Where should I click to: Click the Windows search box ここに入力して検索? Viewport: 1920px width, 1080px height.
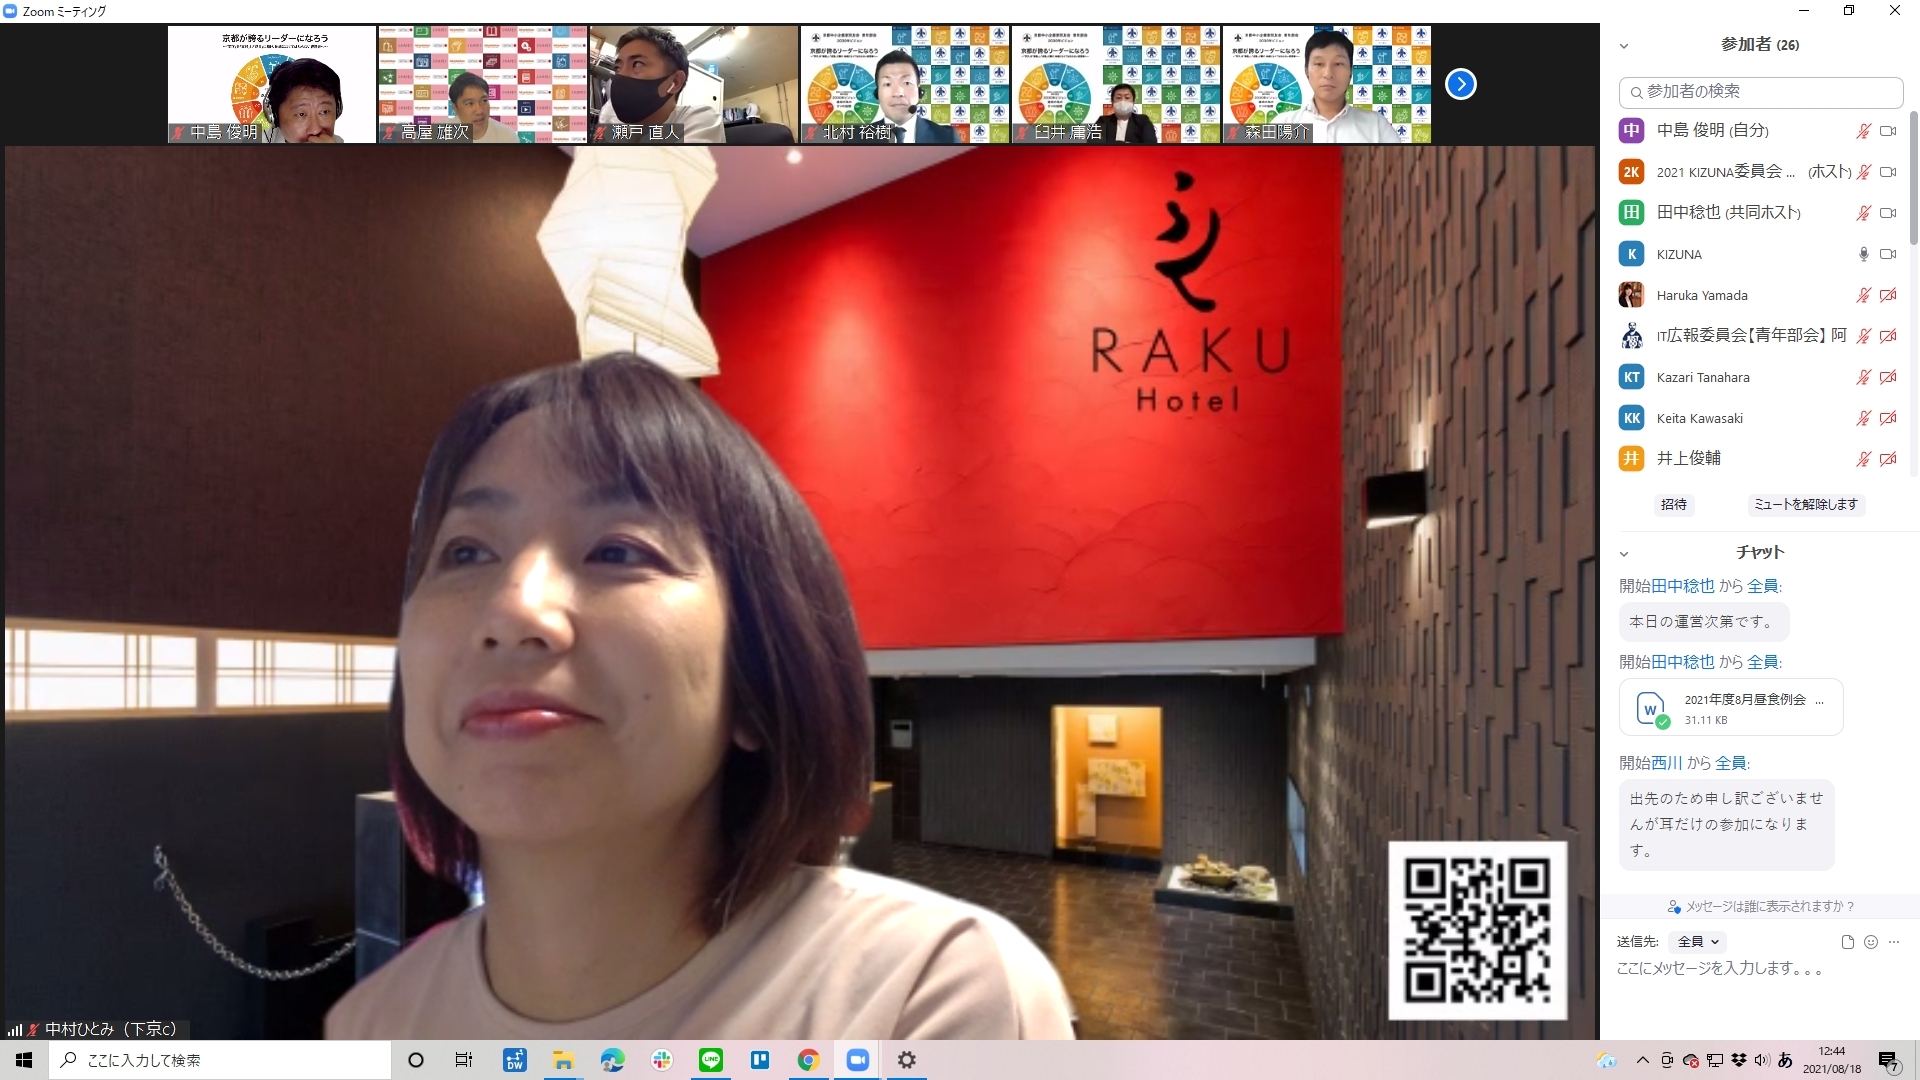click(220, 1060)
